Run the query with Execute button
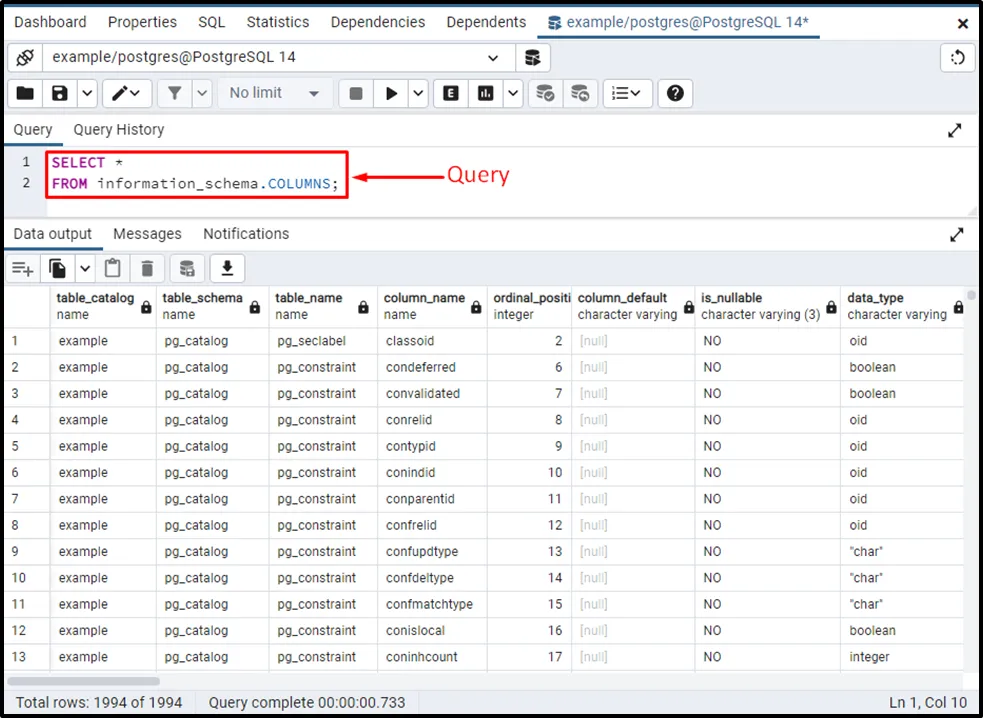Viewport: 983px width, 718px height. point(391,93)
